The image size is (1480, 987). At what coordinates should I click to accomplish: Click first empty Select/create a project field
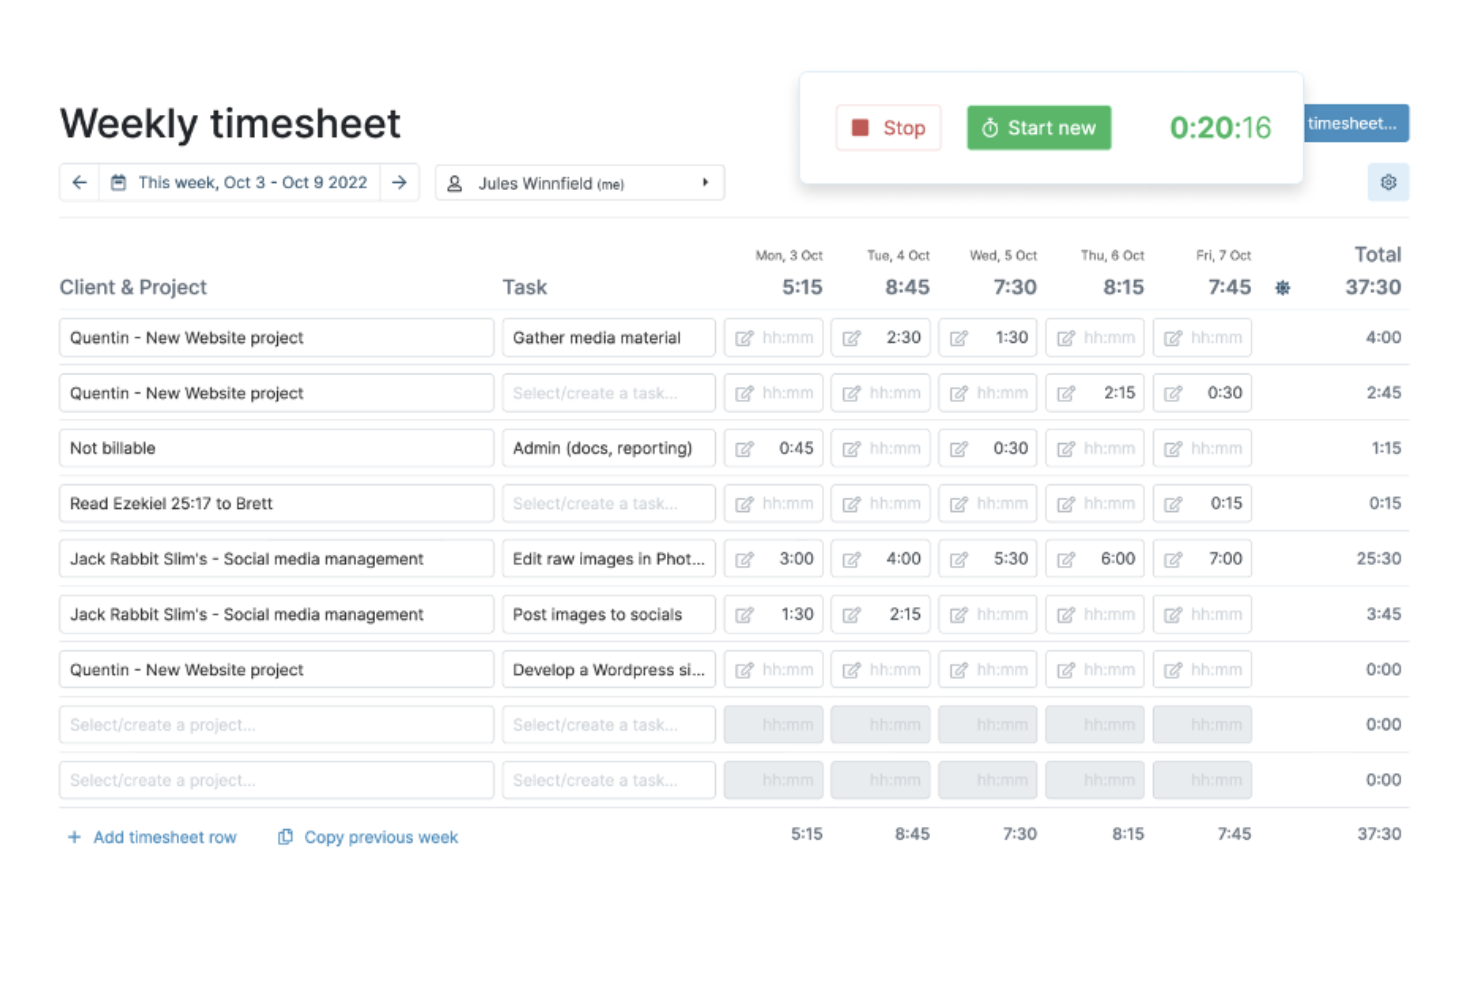[x=276, y=725]
